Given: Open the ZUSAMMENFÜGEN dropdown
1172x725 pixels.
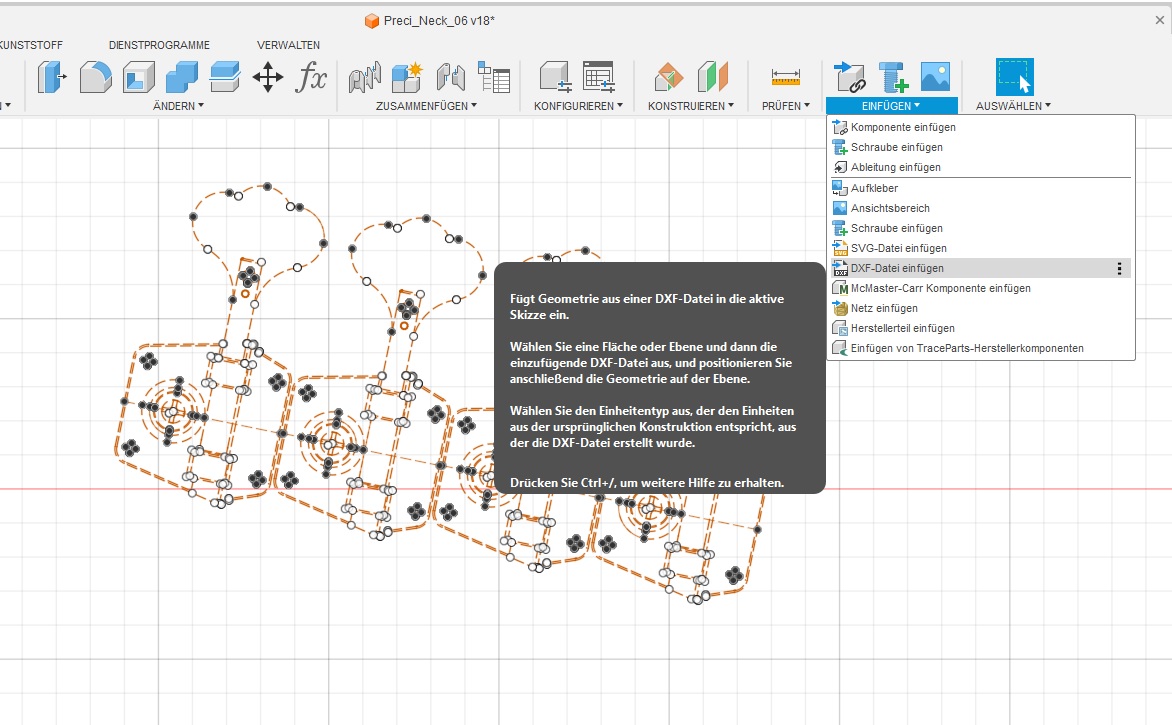Looking at the screenshot, I should coord(426,106).
